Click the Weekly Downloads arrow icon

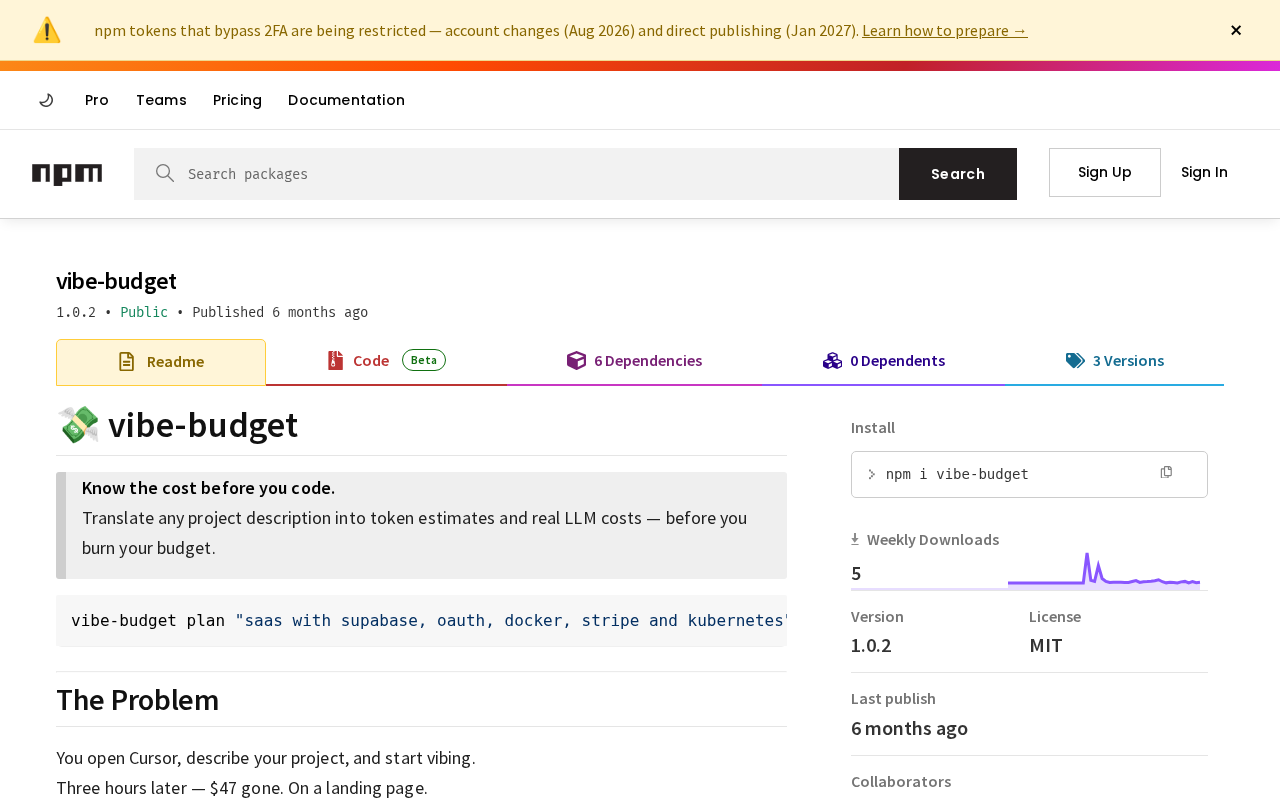[x=855, y=539]
